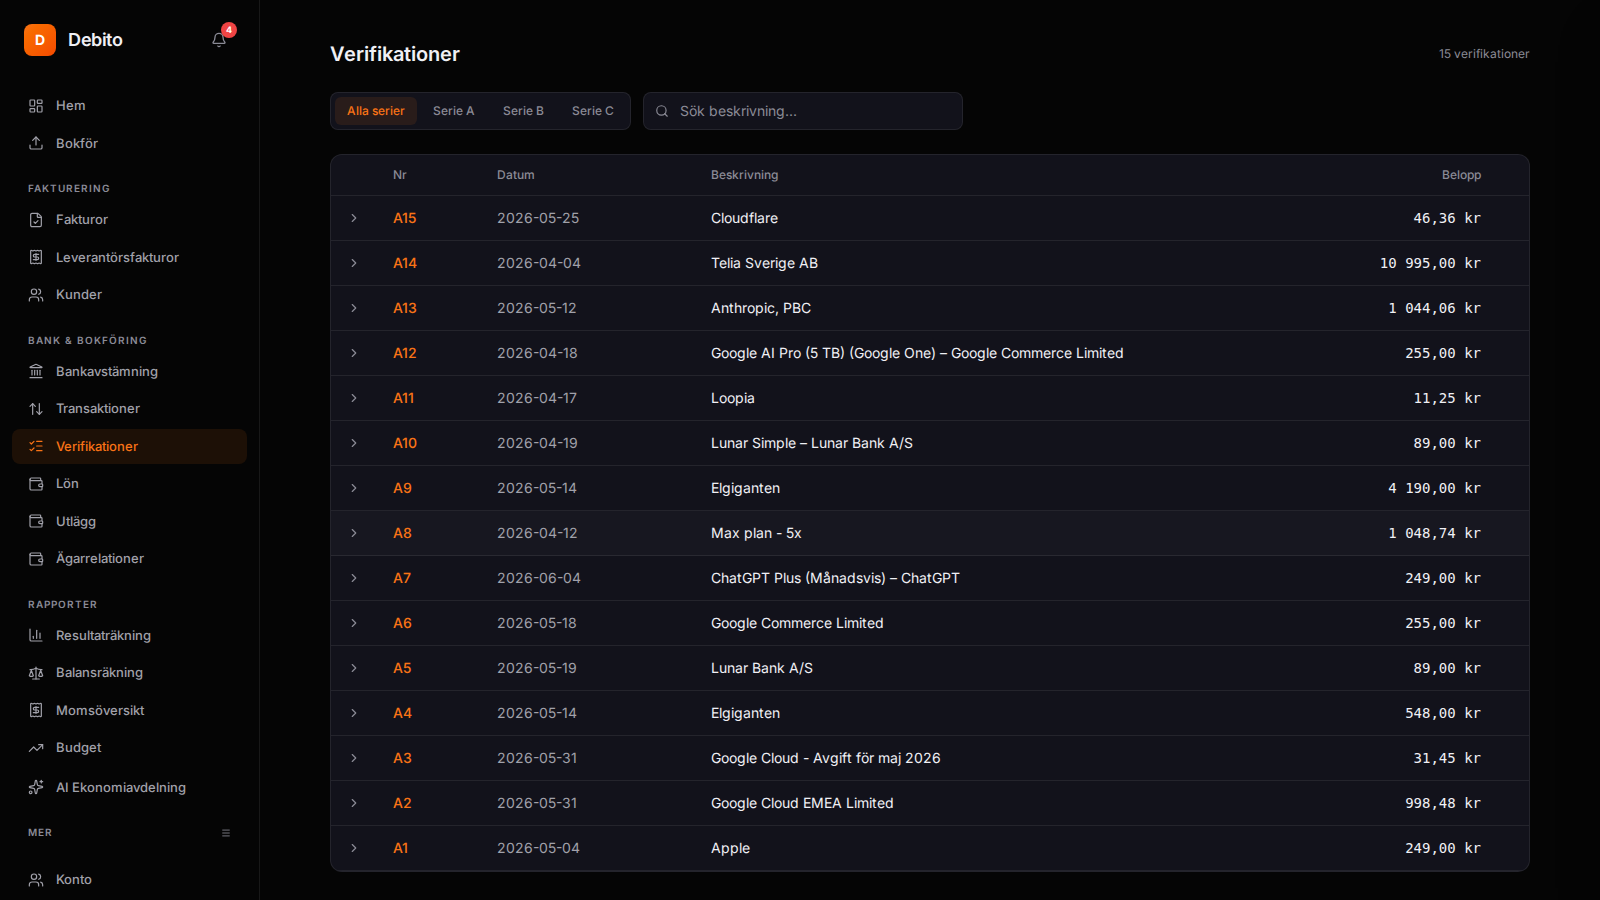
Task: Expand verification row A10
Action: (354, 443)
